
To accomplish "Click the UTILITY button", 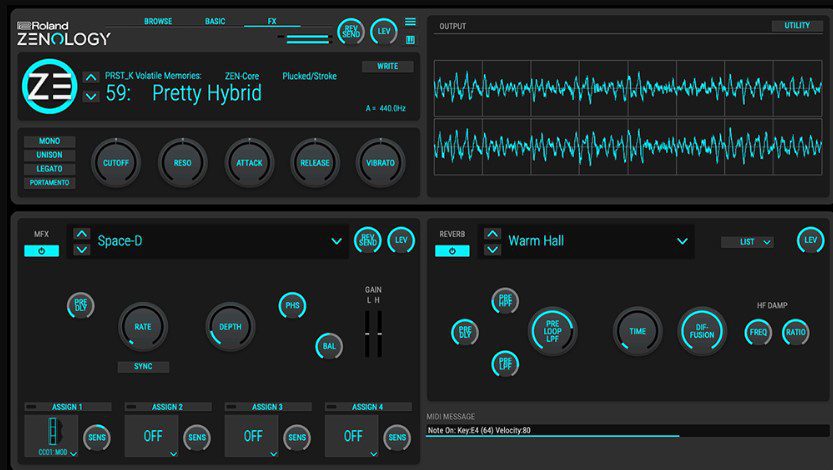I will pyautogui.click(x=797, y=25).
